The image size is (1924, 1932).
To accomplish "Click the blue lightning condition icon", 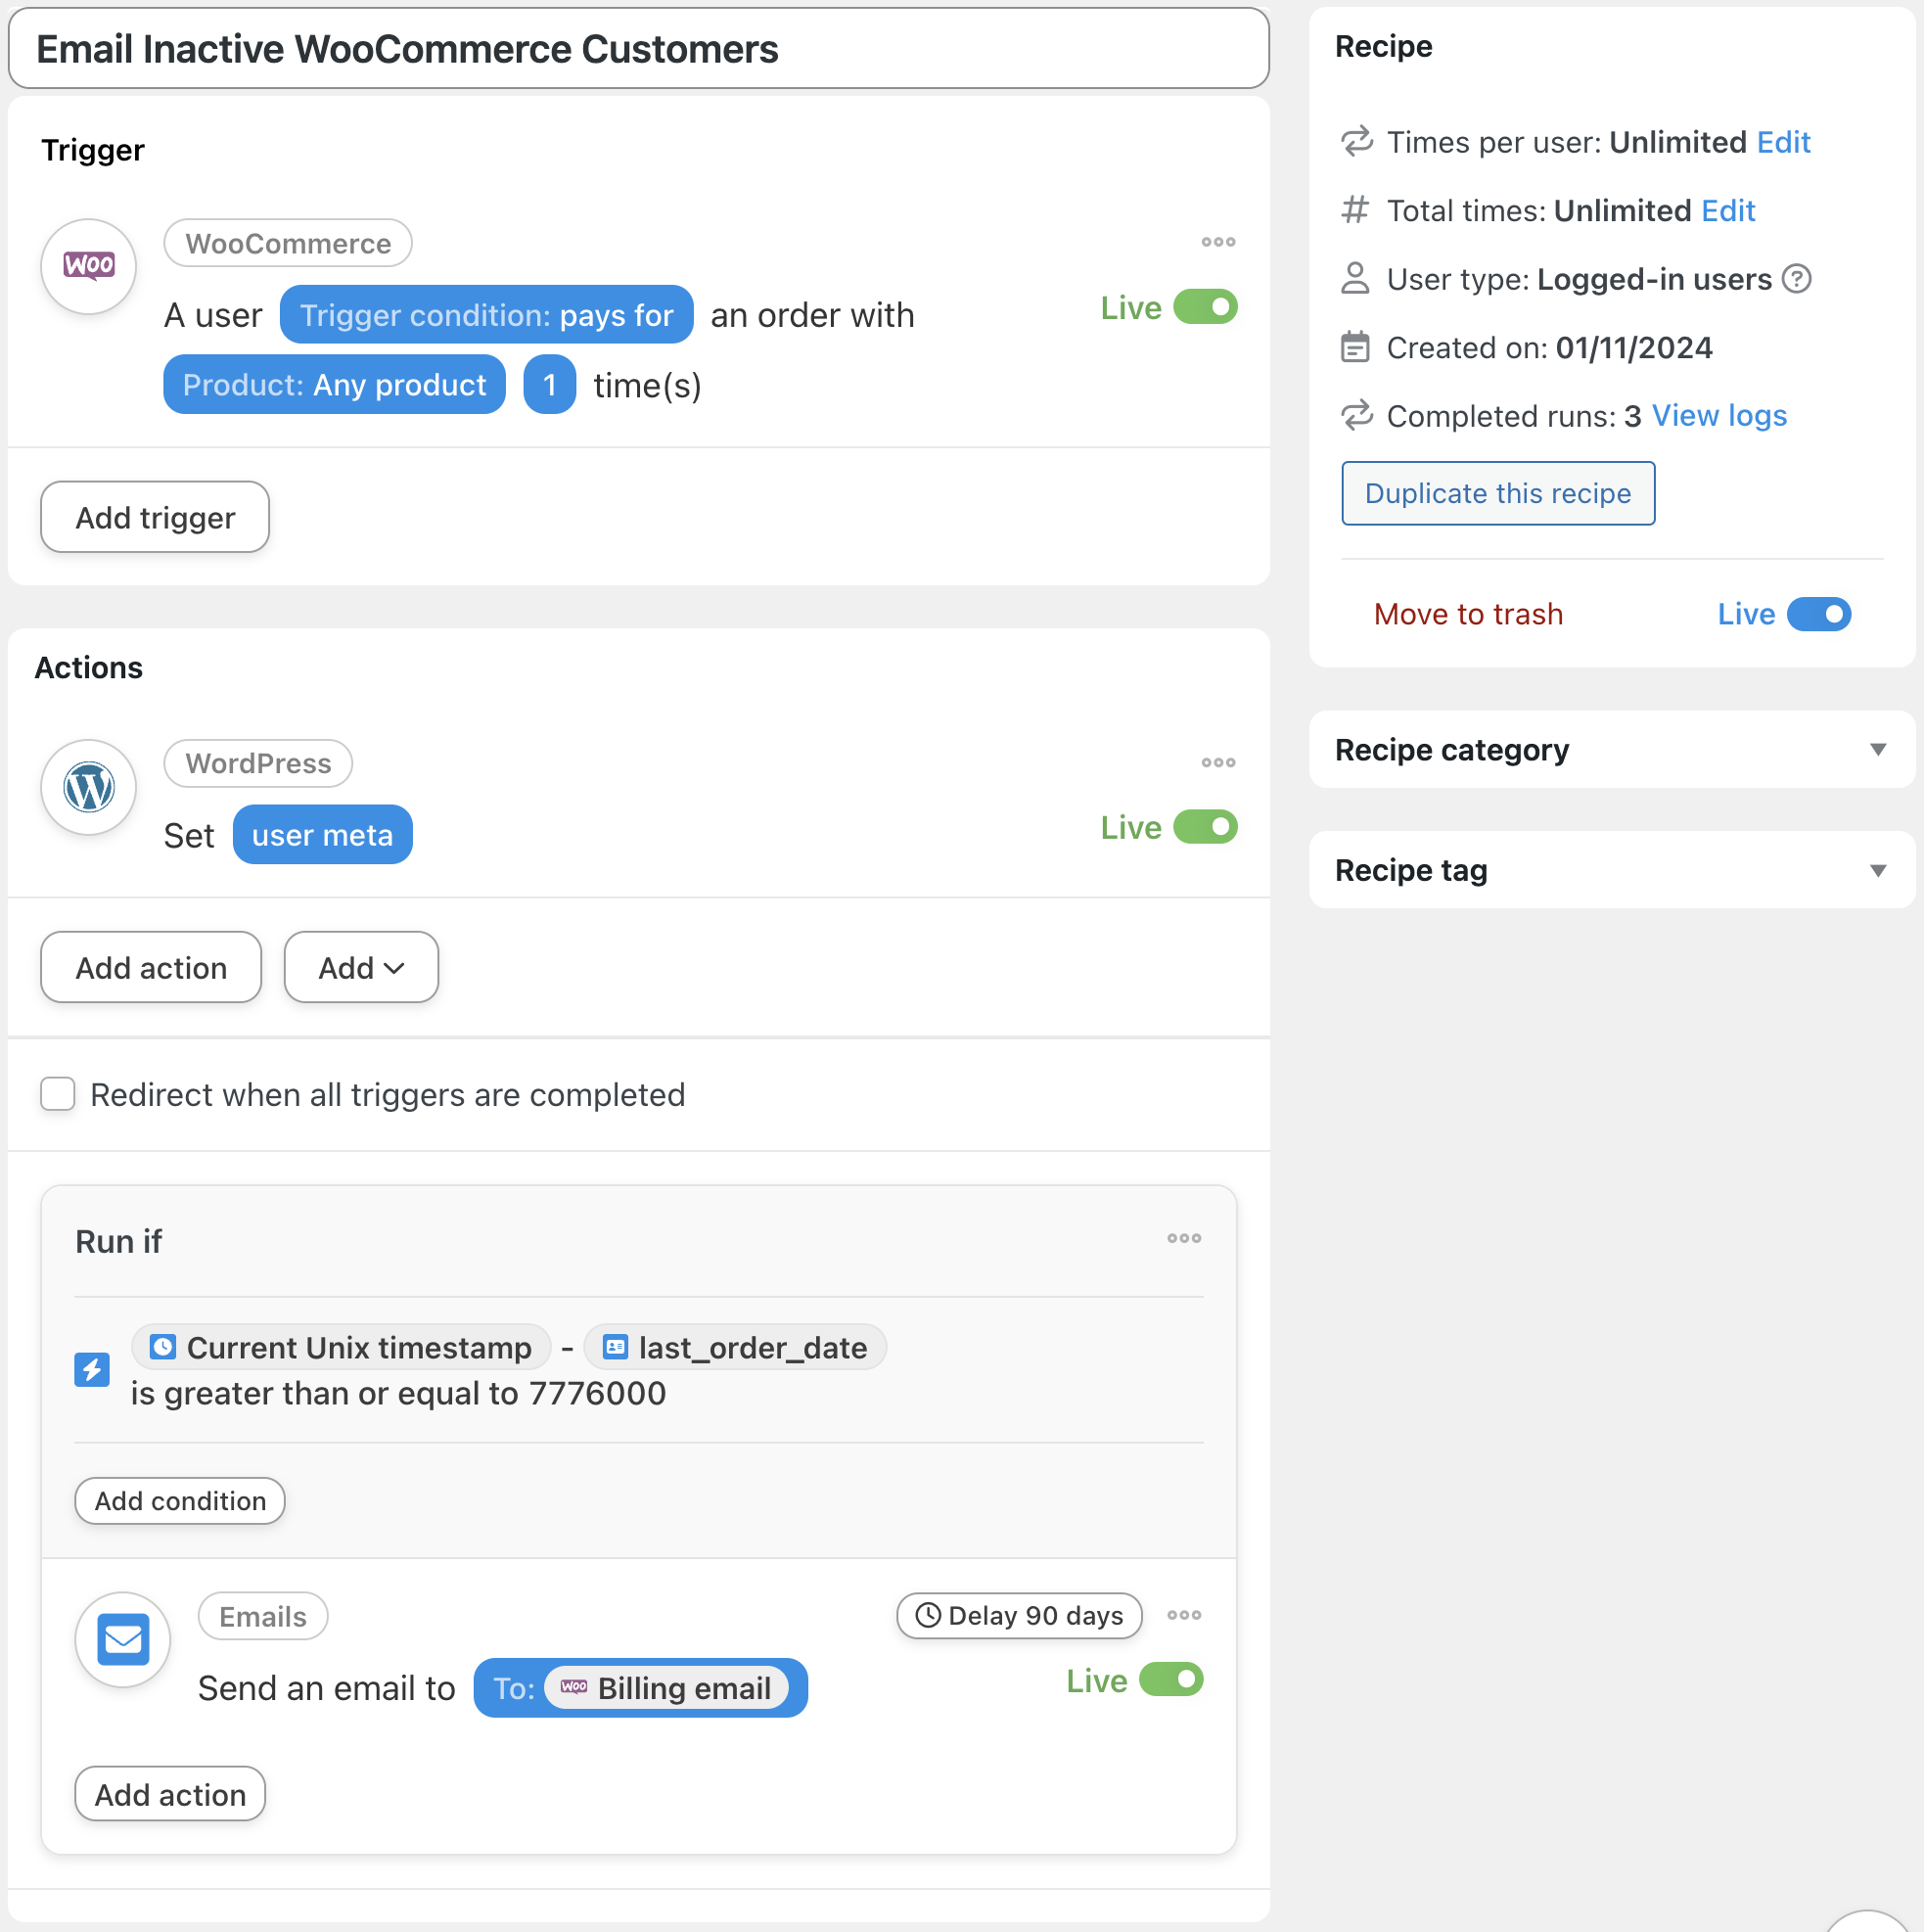I will pos(92,1370).
